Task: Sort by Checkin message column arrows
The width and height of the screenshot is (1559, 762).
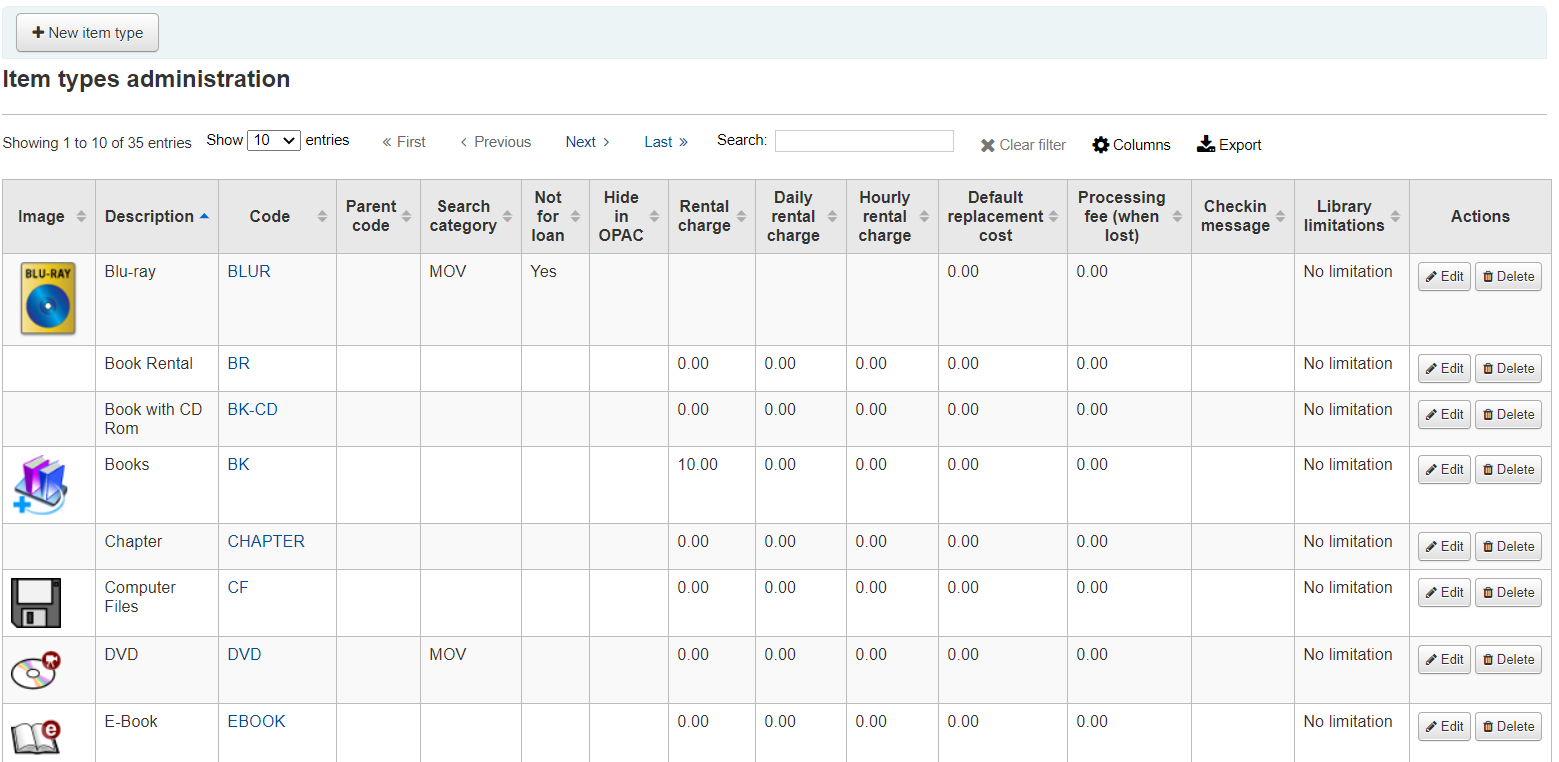Action: (x=1280, y=217)
